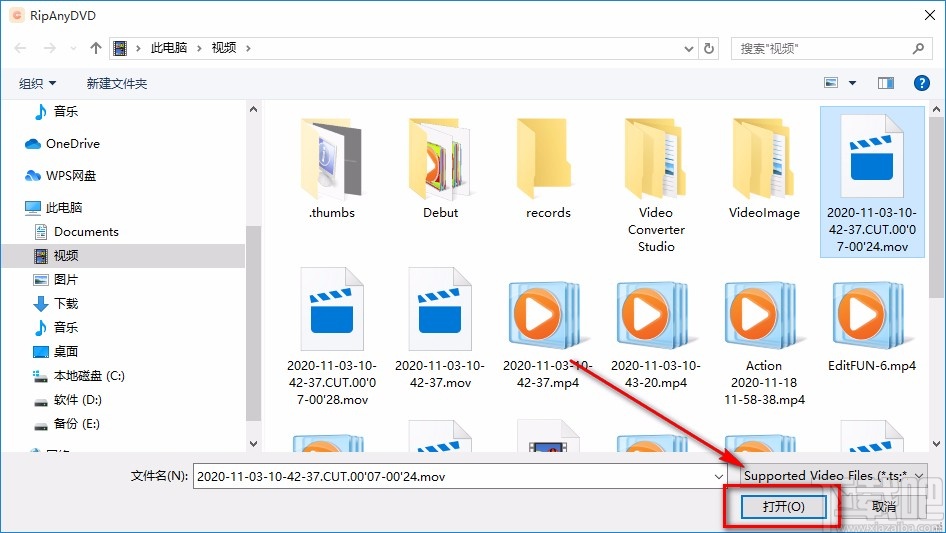Click the Back navigation arrow
The width and height of the screenshot is (946, 533).
point(20,48)
